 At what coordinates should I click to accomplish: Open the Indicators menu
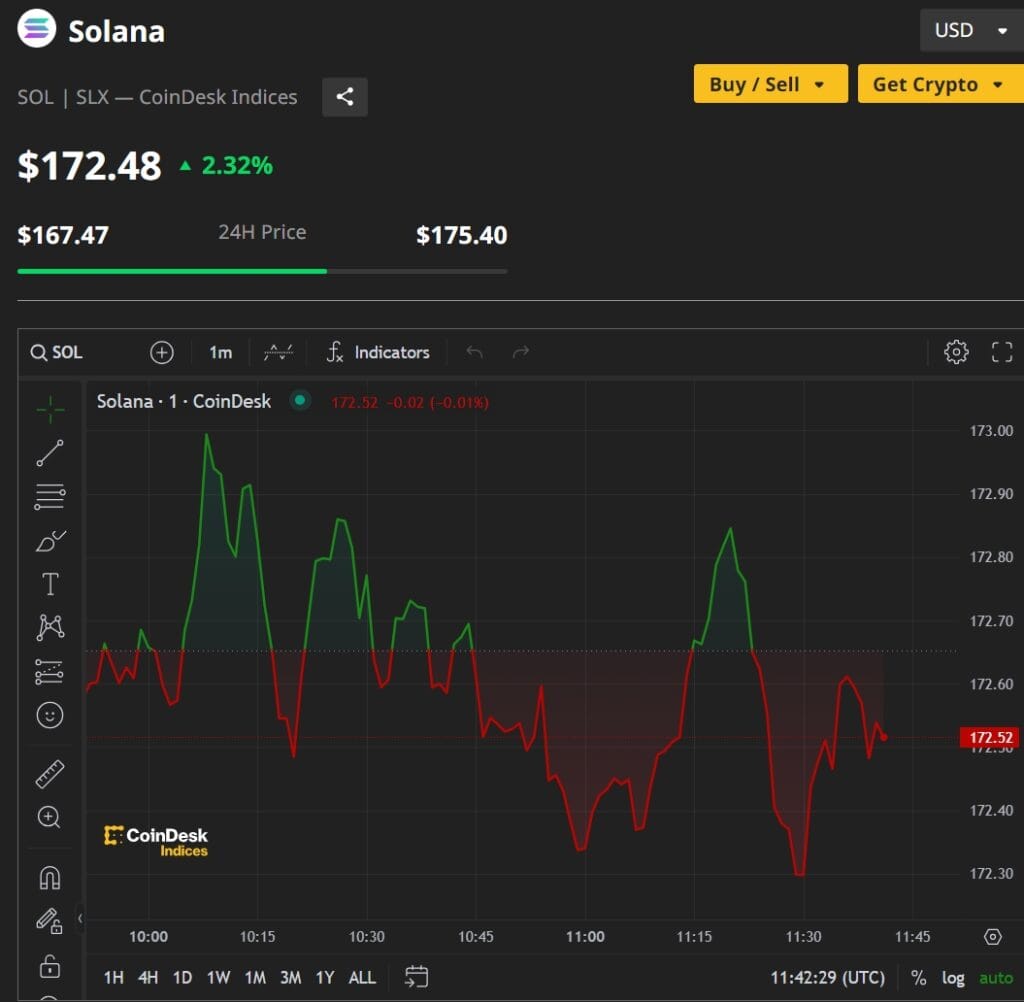(378, 352)
